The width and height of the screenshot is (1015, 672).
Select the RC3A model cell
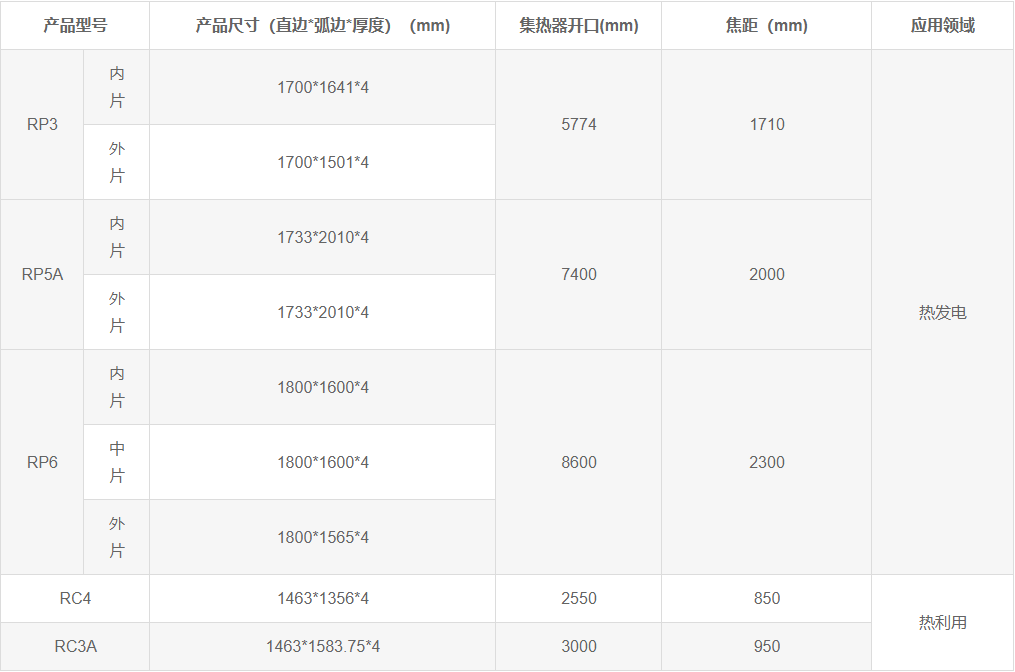point(75,647)
